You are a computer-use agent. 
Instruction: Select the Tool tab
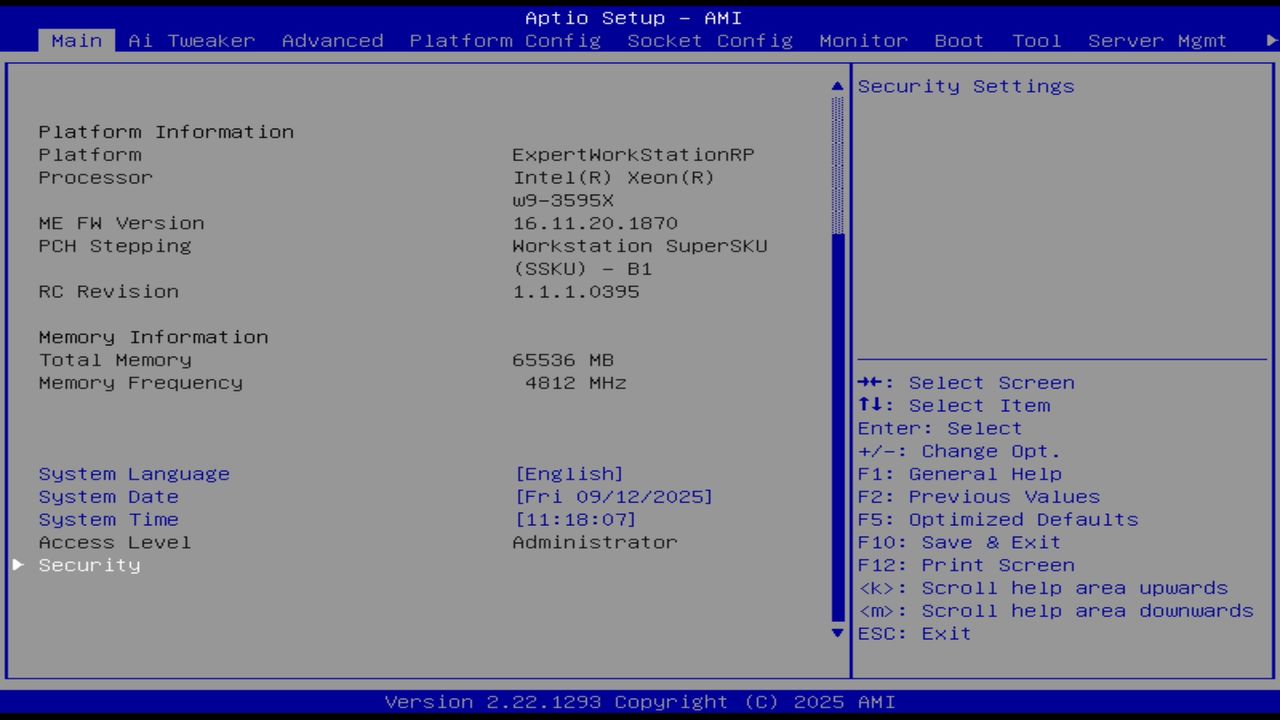click(1036, 41)
